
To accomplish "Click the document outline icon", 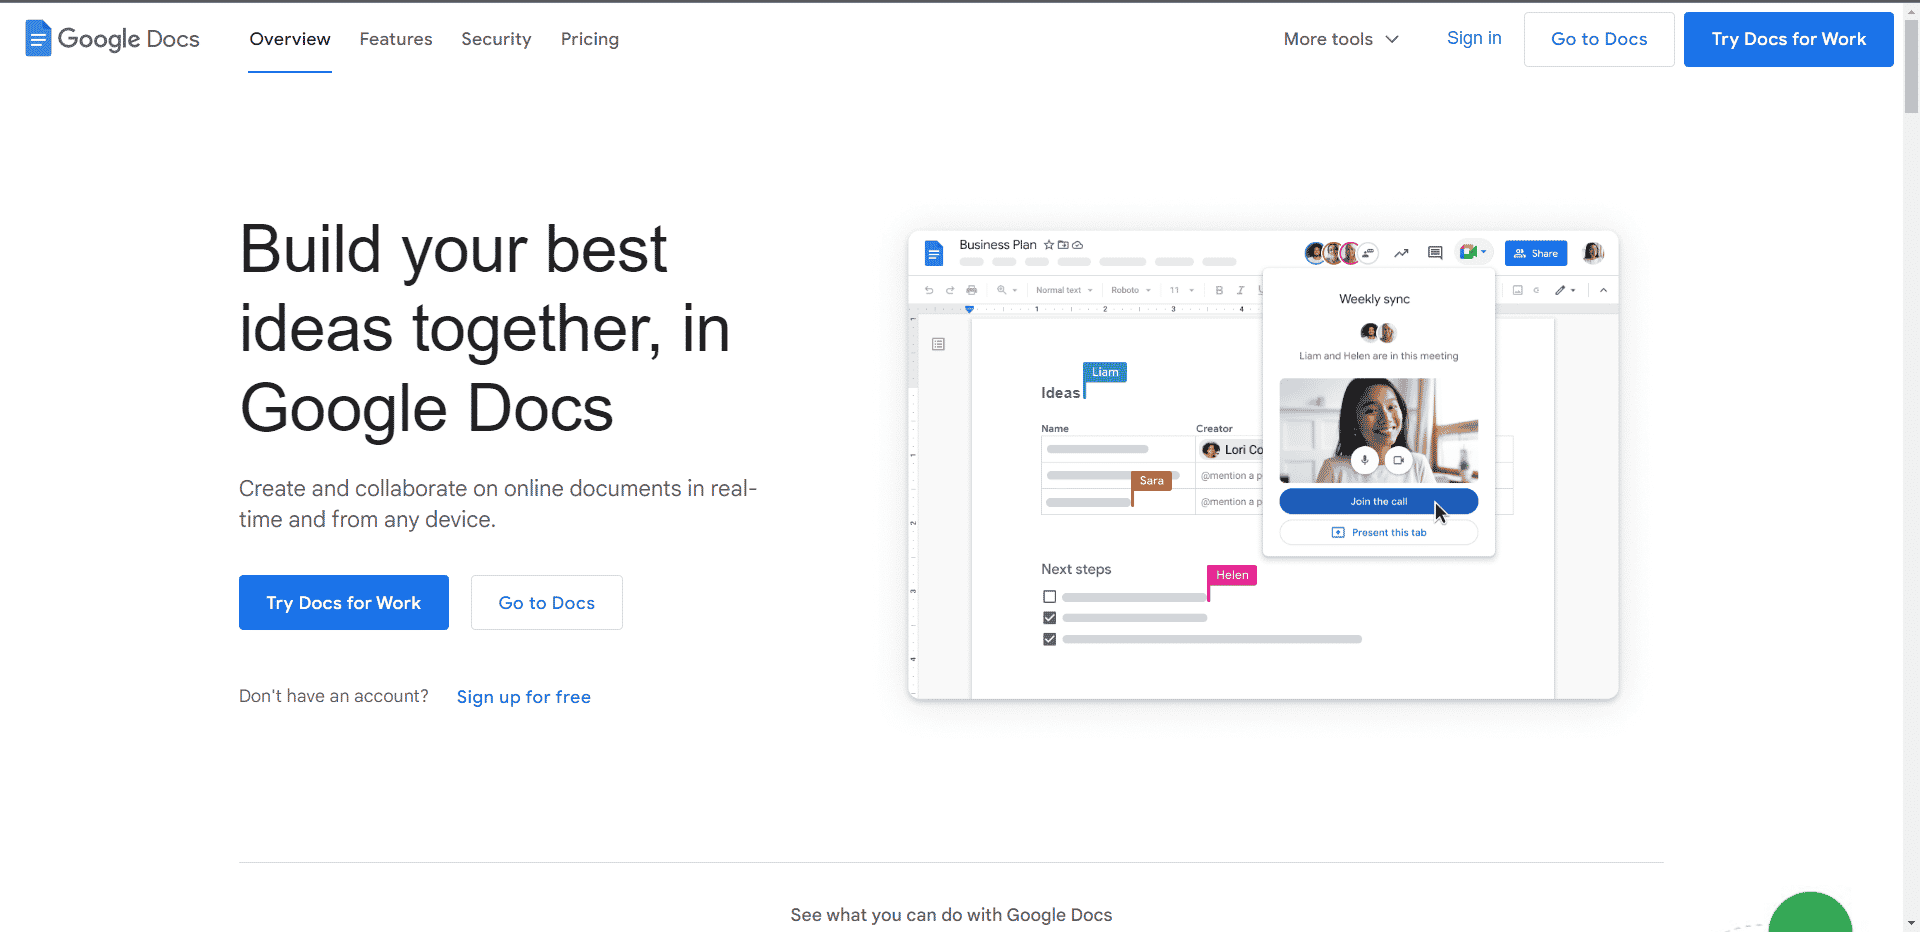I will click(938, 344).
